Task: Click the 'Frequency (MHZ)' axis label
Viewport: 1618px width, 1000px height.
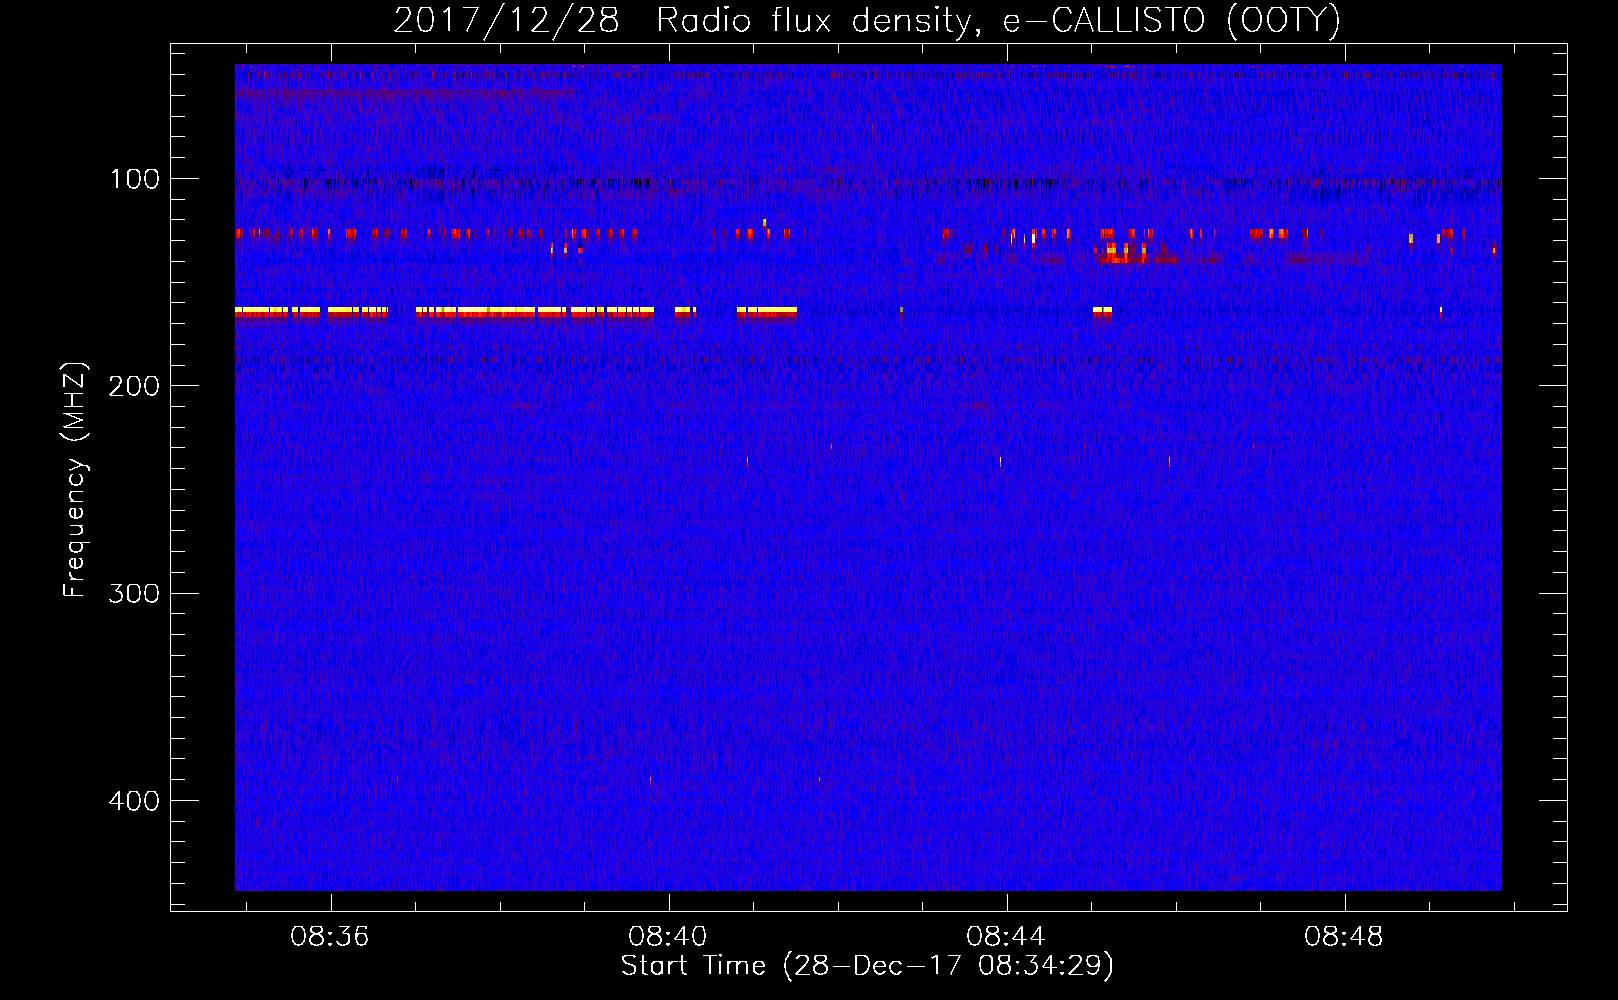Action: click(x=75, y=480)
